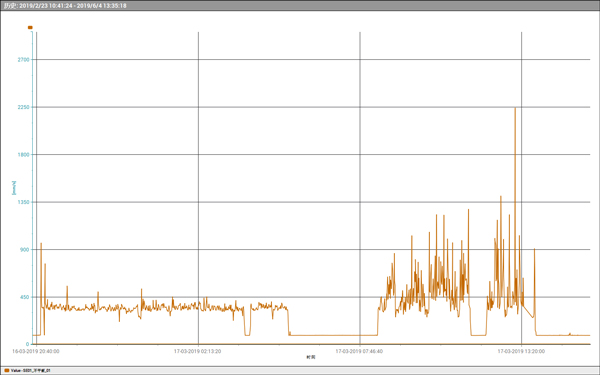Click the last isolated spike after 13:20:00
600x375 pixels.
[x=534, y=250]
